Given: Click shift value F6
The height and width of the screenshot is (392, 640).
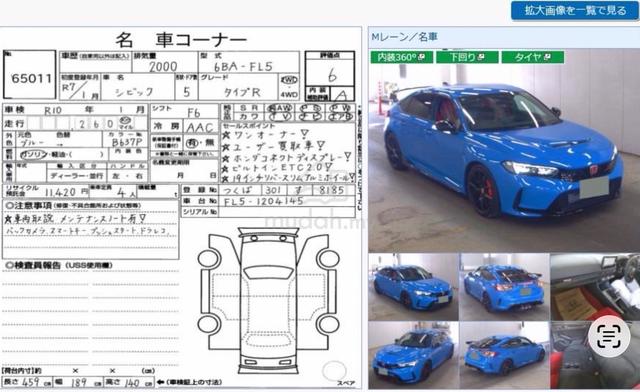Looking at the screenshot, I should tap(194, 113).
